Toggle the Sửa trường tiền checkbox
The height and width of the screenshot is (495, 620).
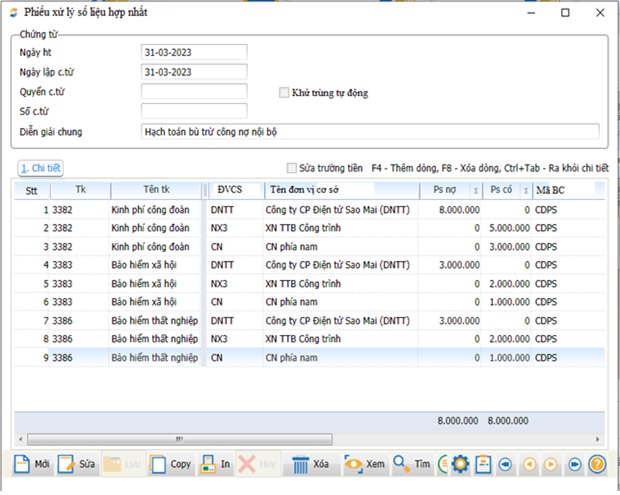coord(292,168)
